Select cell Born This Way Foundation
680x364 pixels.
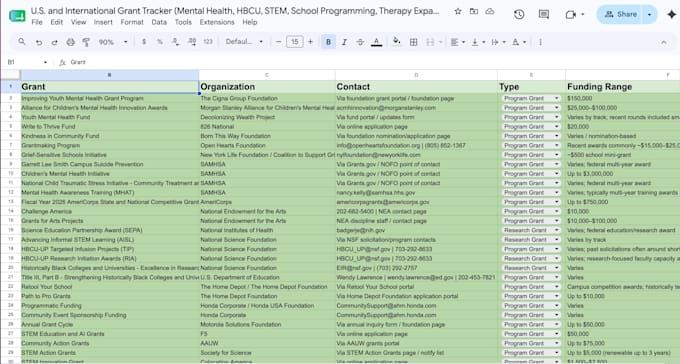tap(267, 136)
